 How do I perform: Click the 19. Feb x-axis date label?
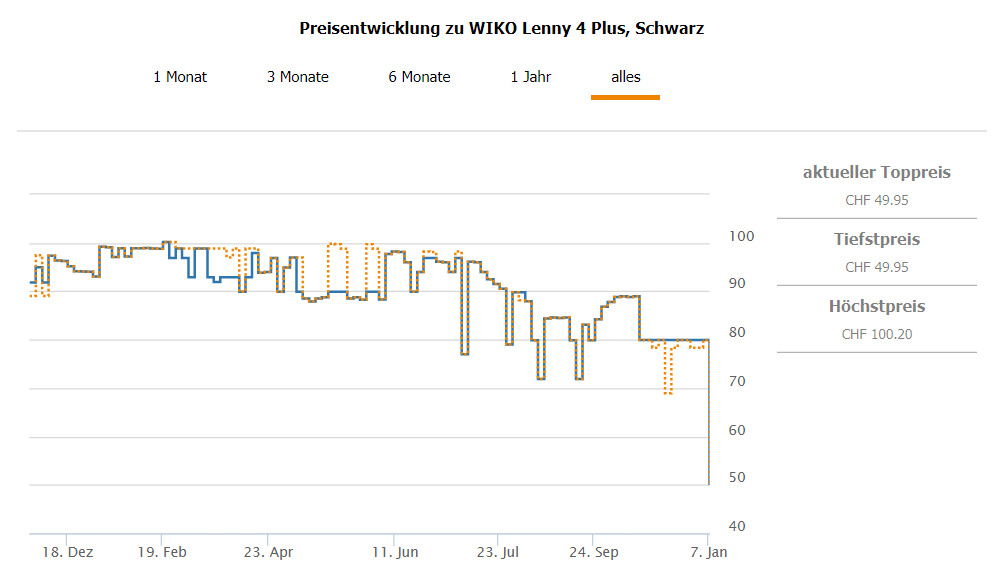pos(162,552)
